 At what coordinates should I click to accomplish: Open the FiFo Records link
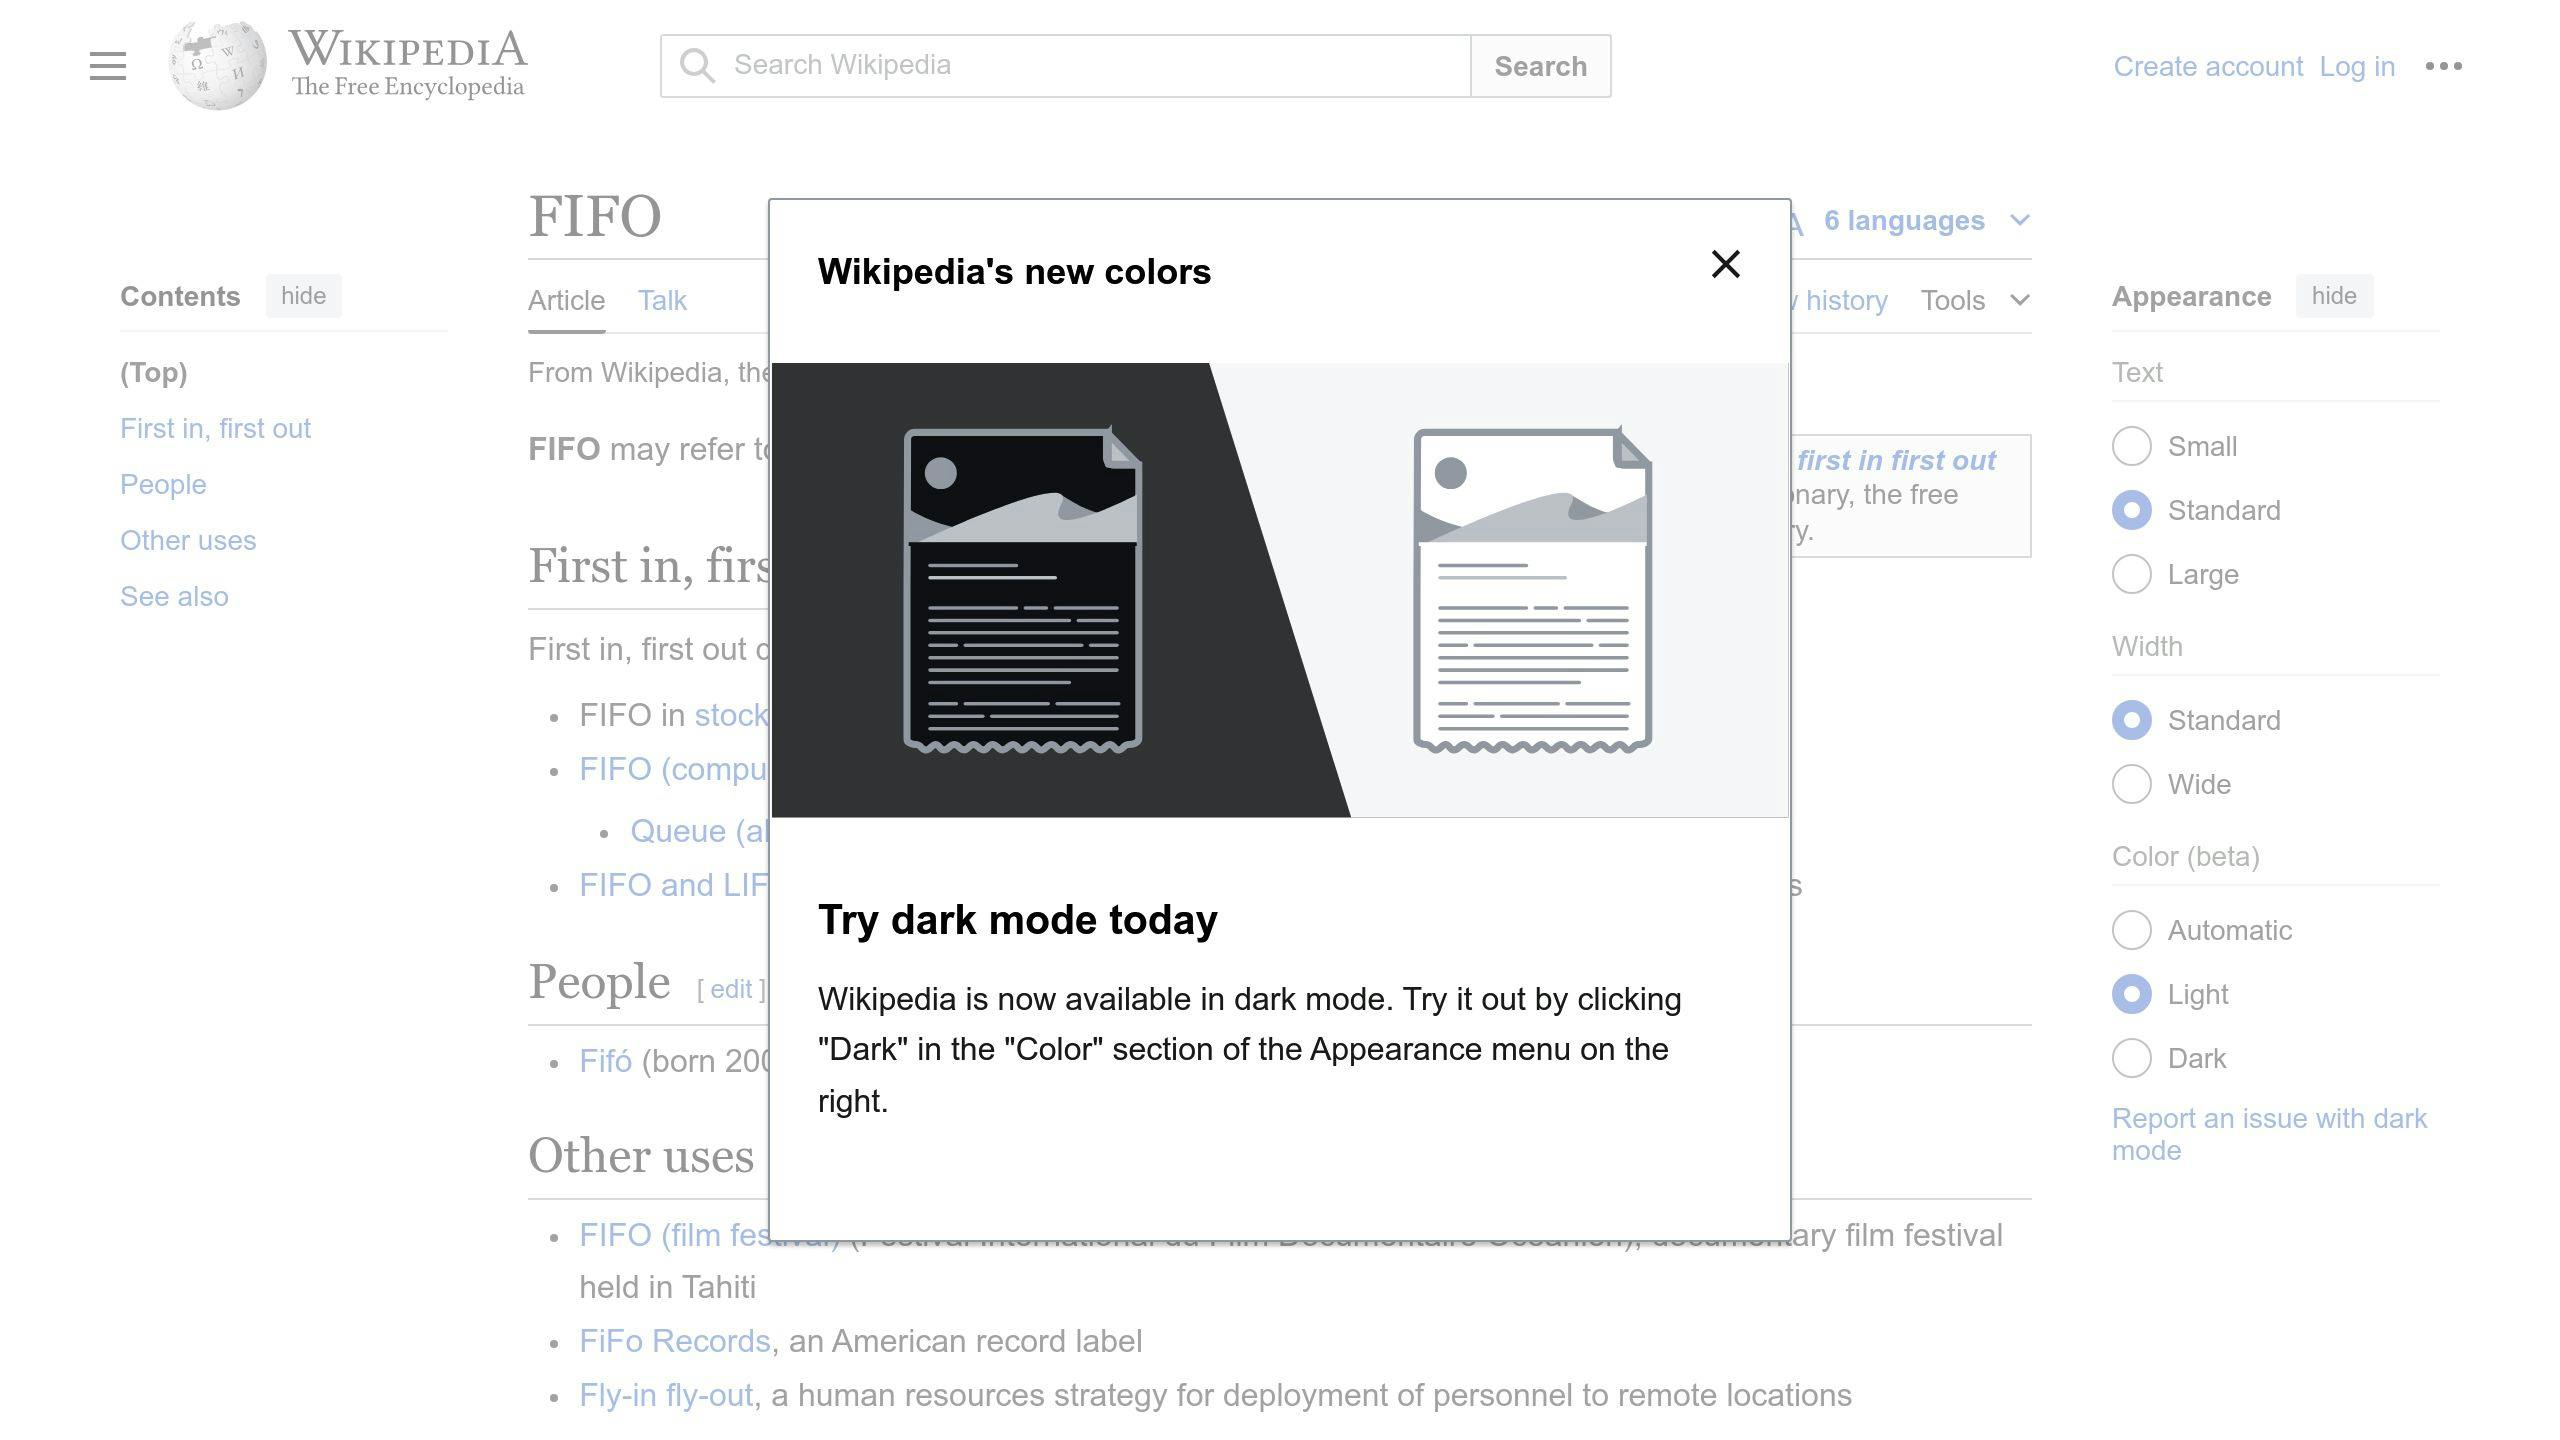click(x=675, y=1341)
